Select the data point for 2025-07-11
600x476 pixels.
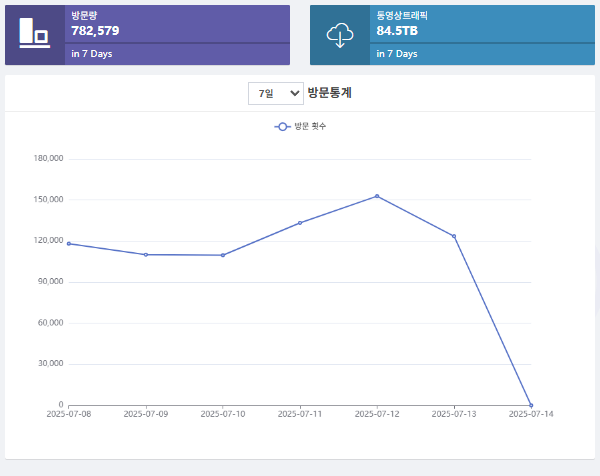tap(300, 222)
